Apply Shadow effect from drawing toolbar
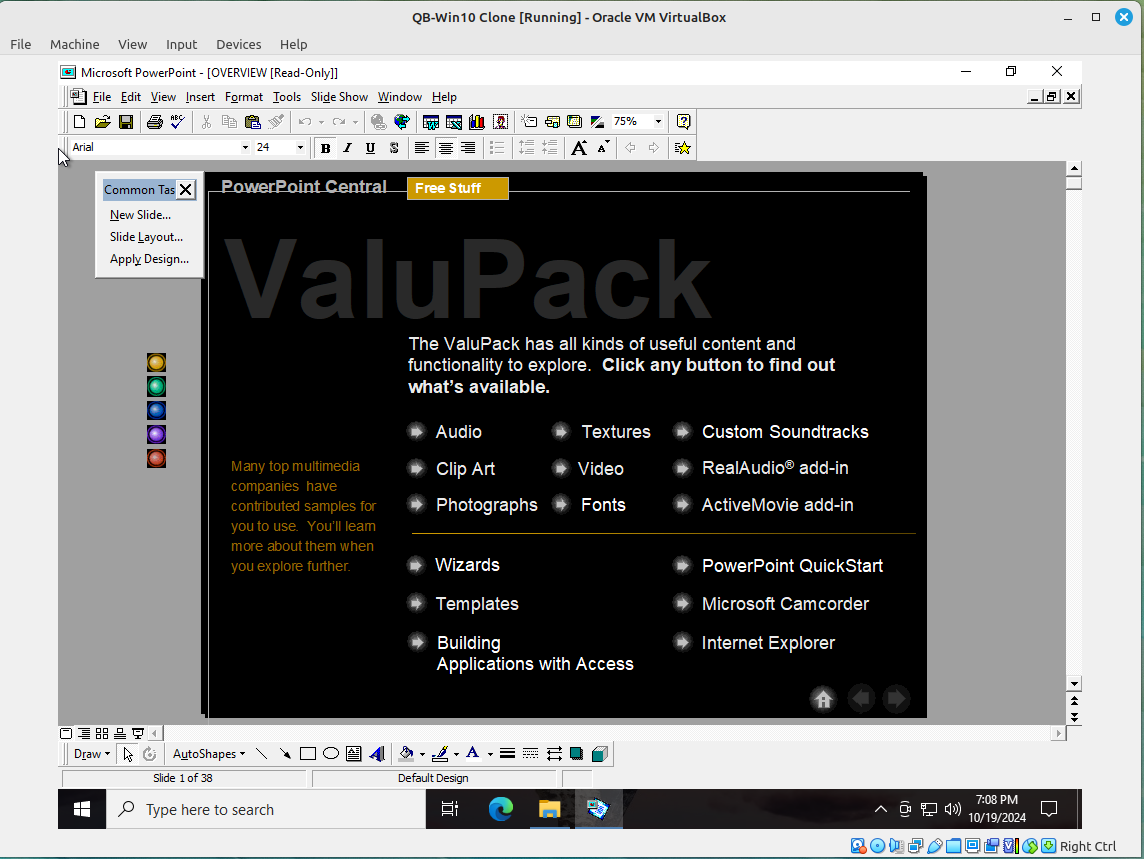The height and width of the screenshot is (859, 1144). point(576,754)
